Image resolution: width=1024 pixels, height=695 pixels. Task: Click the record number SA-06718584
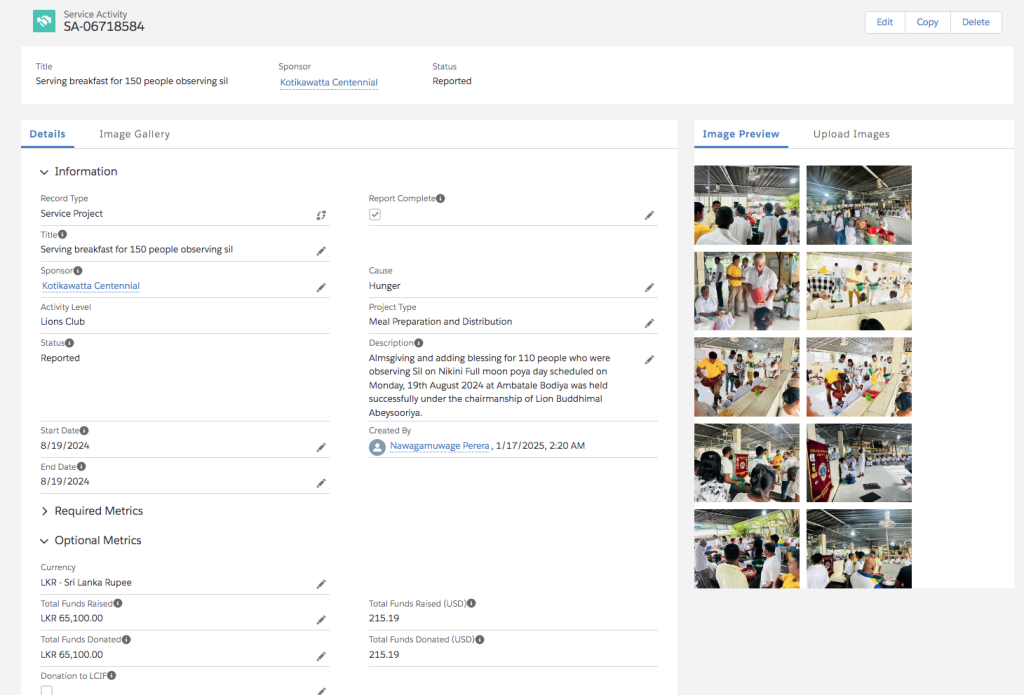(104, 27)
